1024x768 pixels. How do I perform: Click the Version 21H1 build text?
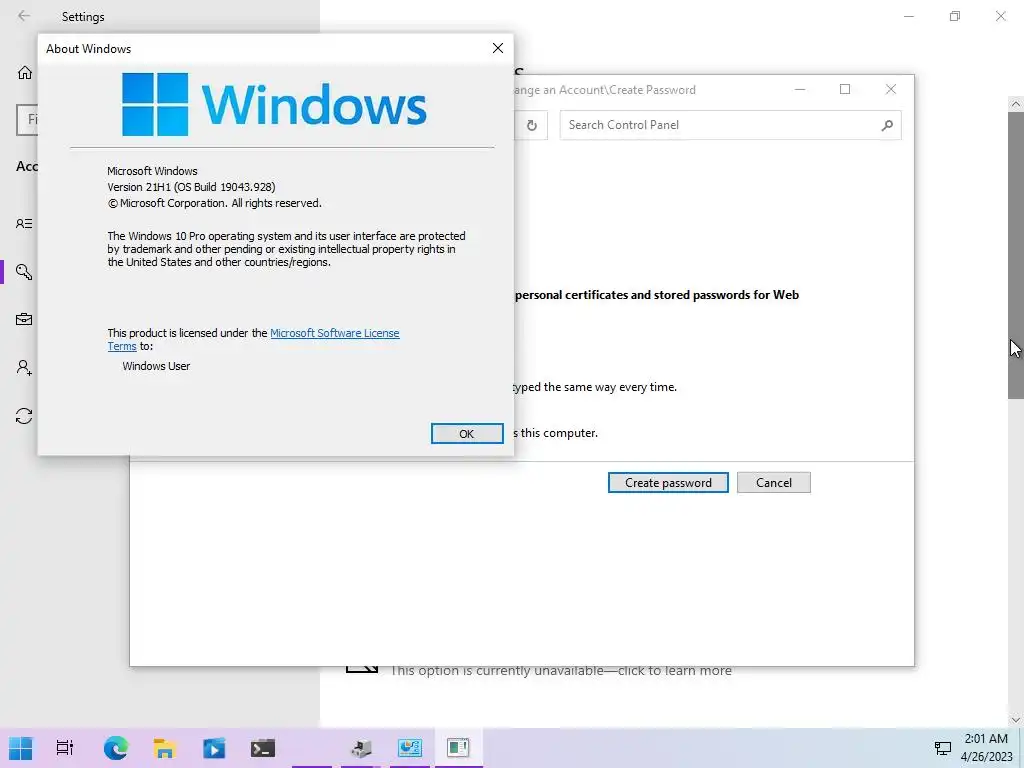coord(191,187)
